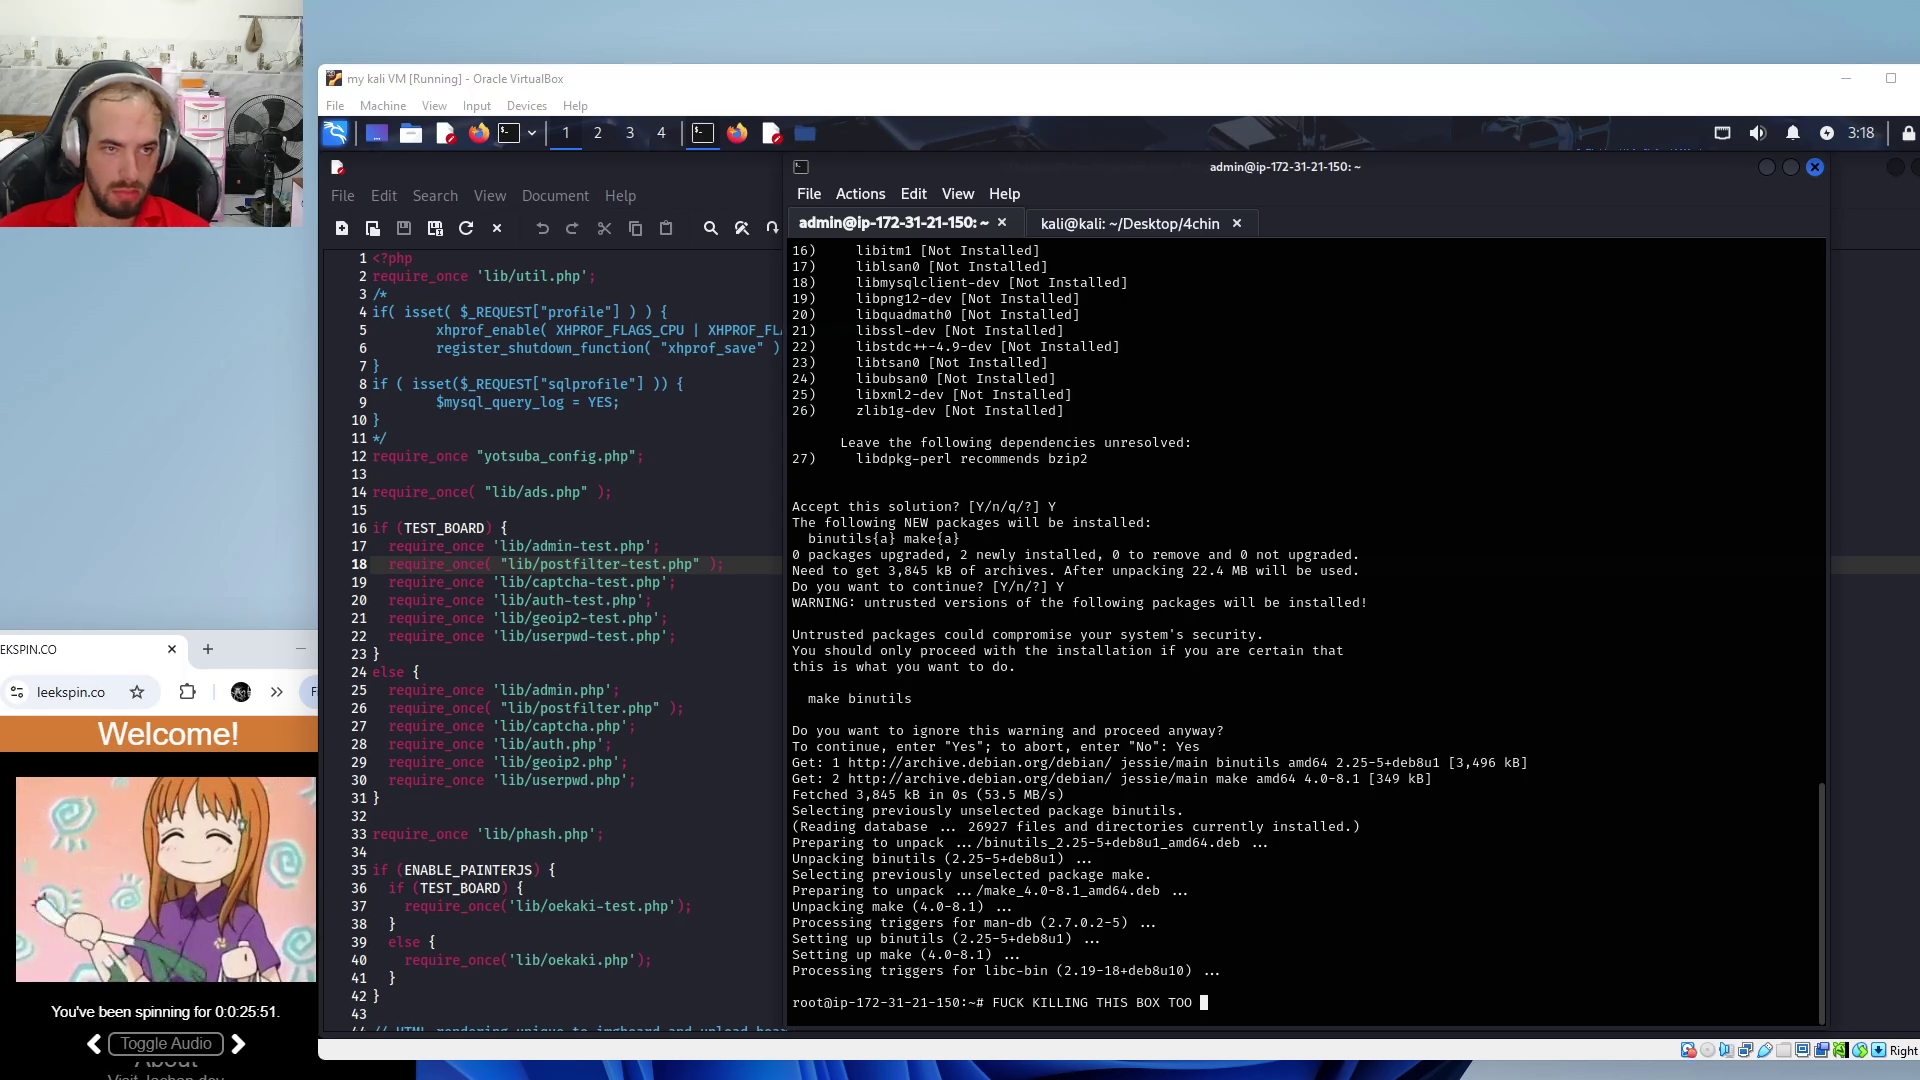Expand the terminal launcher dropdown arrow
1920x1080 pixels.
[532, 133]
